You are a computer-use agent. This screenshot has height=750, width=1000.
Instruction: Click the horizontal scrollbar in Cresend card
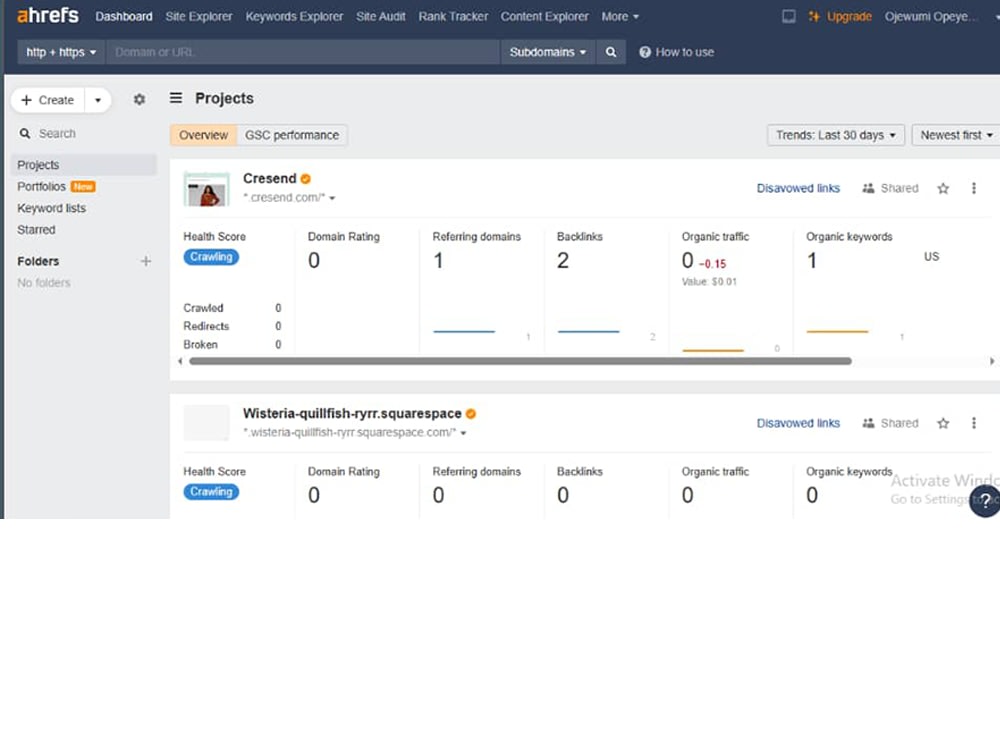point(520,361)
